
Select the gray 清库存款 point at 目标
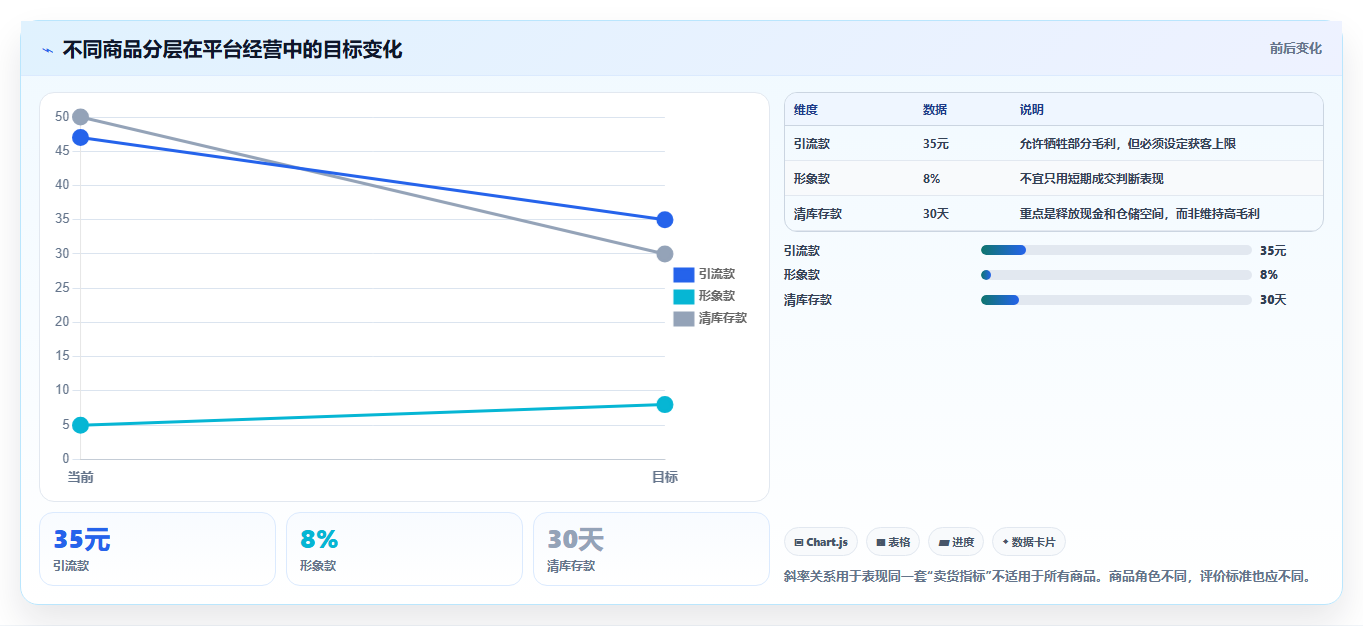click(x=665, y=254)
